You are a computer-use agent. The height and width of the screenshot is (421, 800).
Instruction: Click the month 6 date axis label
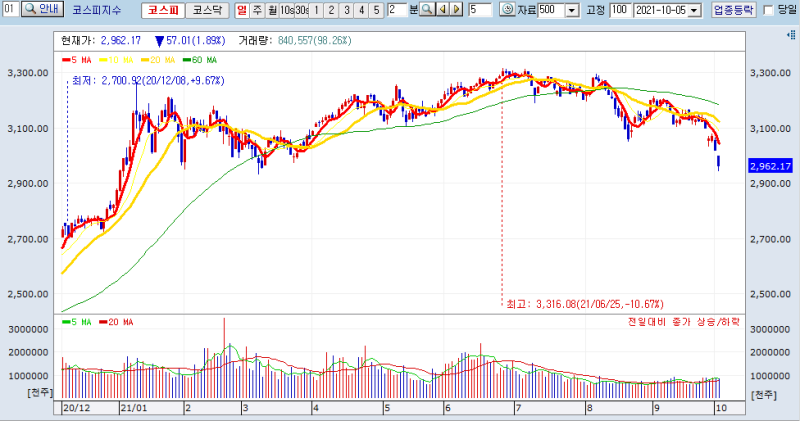pyautogui.click(x=447, y=408)
